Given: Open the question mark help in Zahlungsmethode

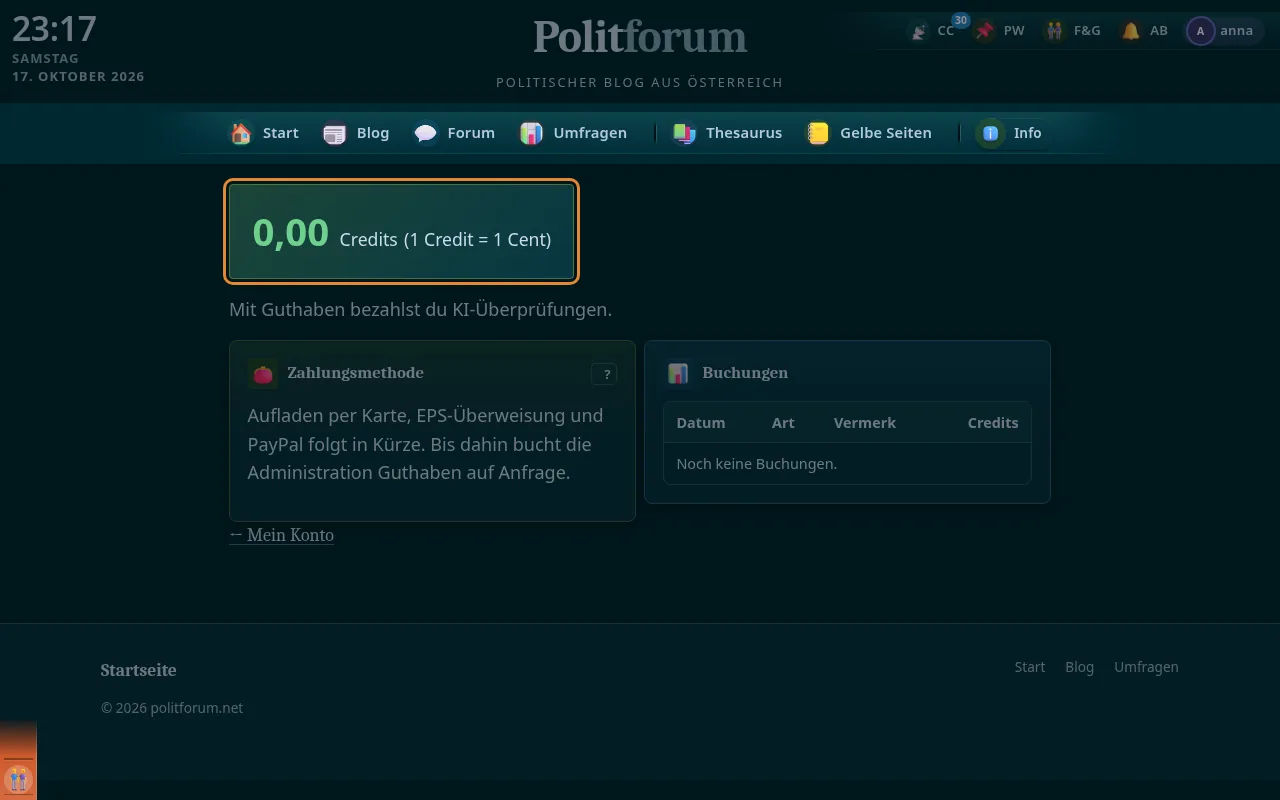Looking at the screenshot, I should click(604, 374).
